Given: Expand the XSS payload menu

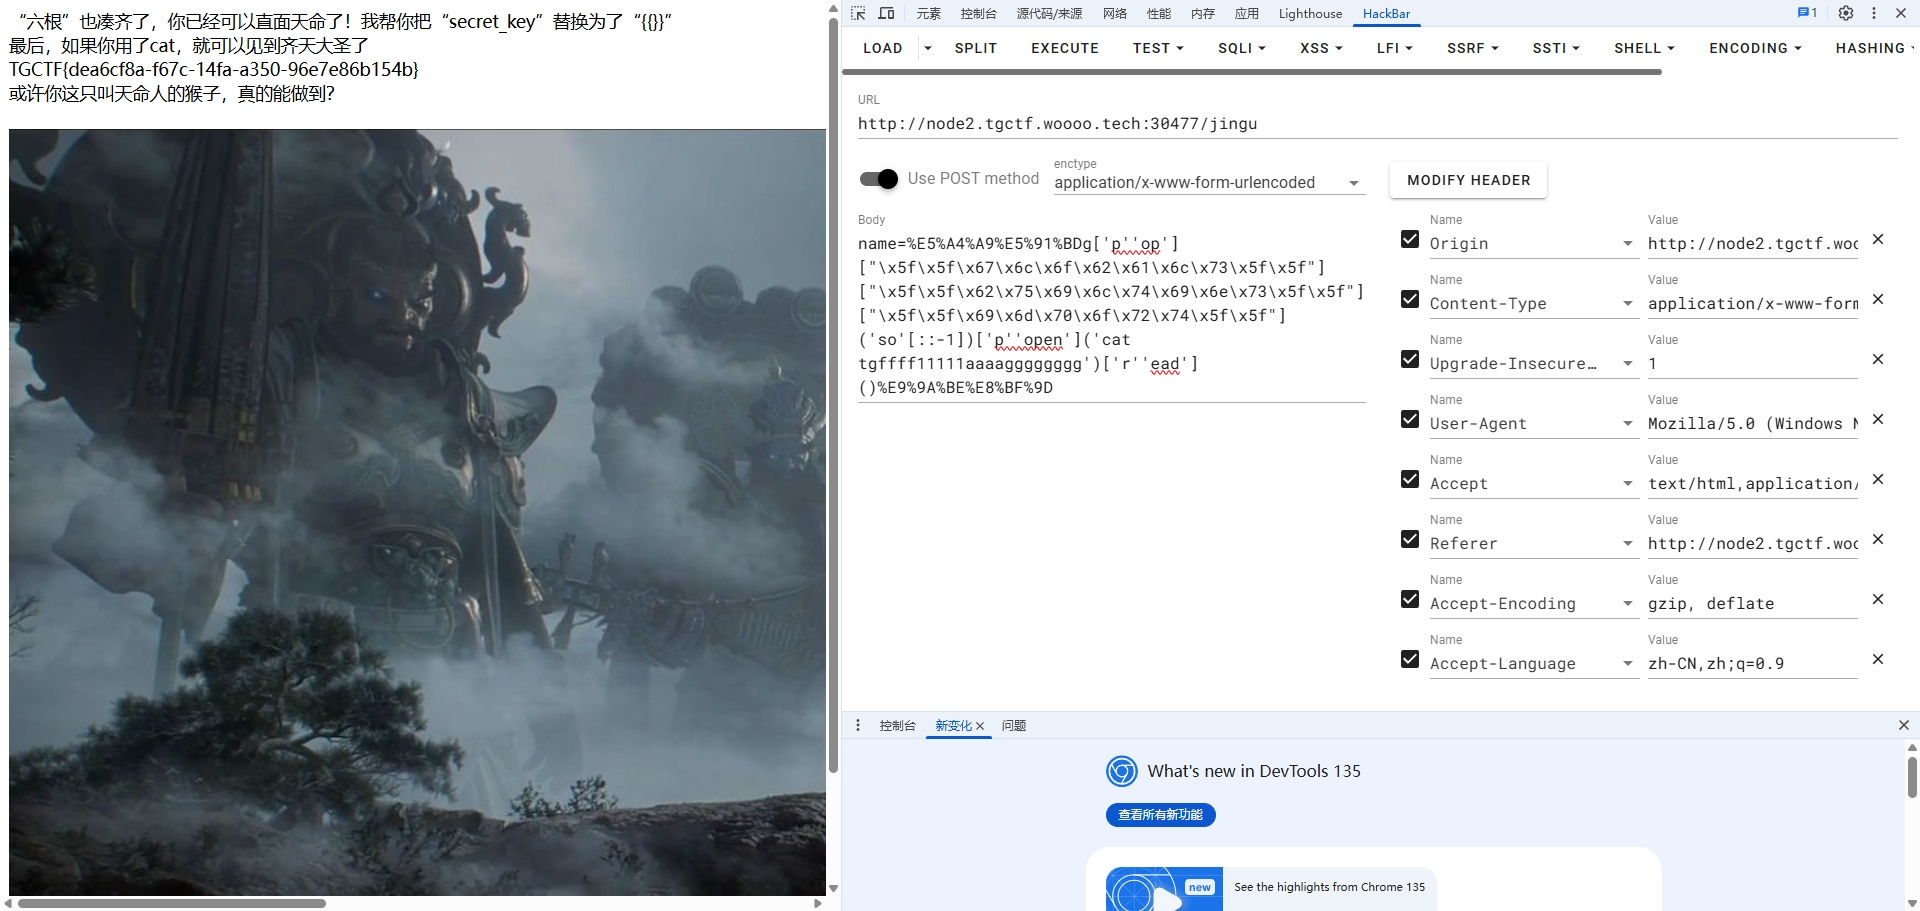Looking at the screenshot, I should click(x=1322, y=48).
